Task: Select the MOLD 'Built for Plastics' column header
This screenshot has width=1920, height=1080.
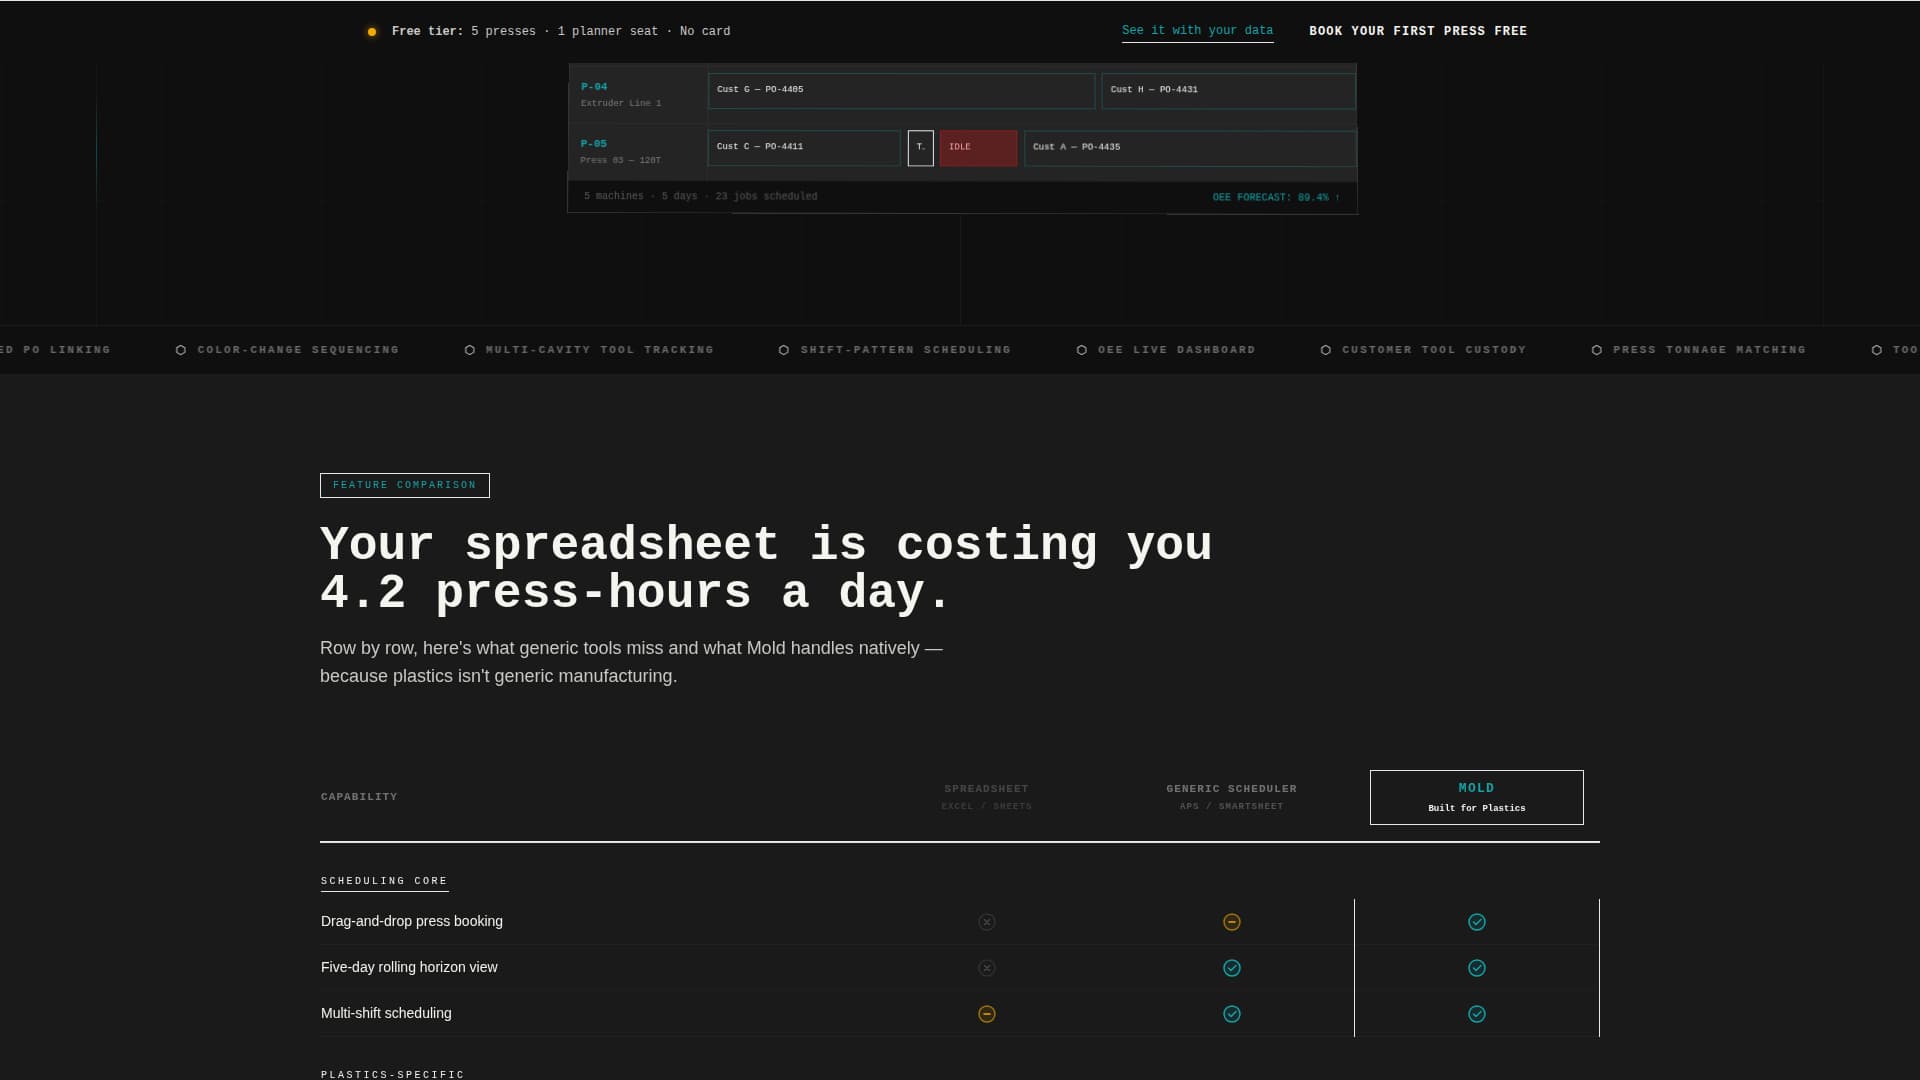Action: coord(1476,797)
